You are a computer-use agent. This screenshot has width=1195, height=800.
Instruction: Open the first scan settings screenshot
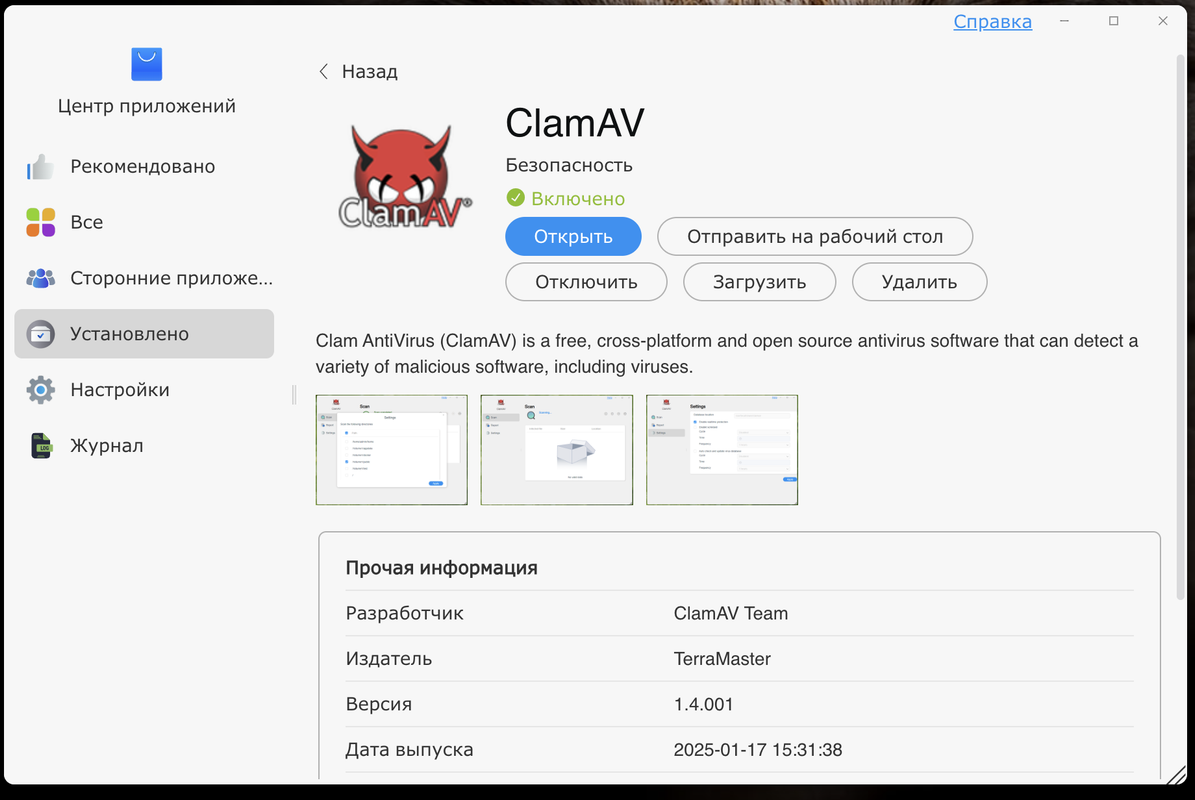point(392,450)
